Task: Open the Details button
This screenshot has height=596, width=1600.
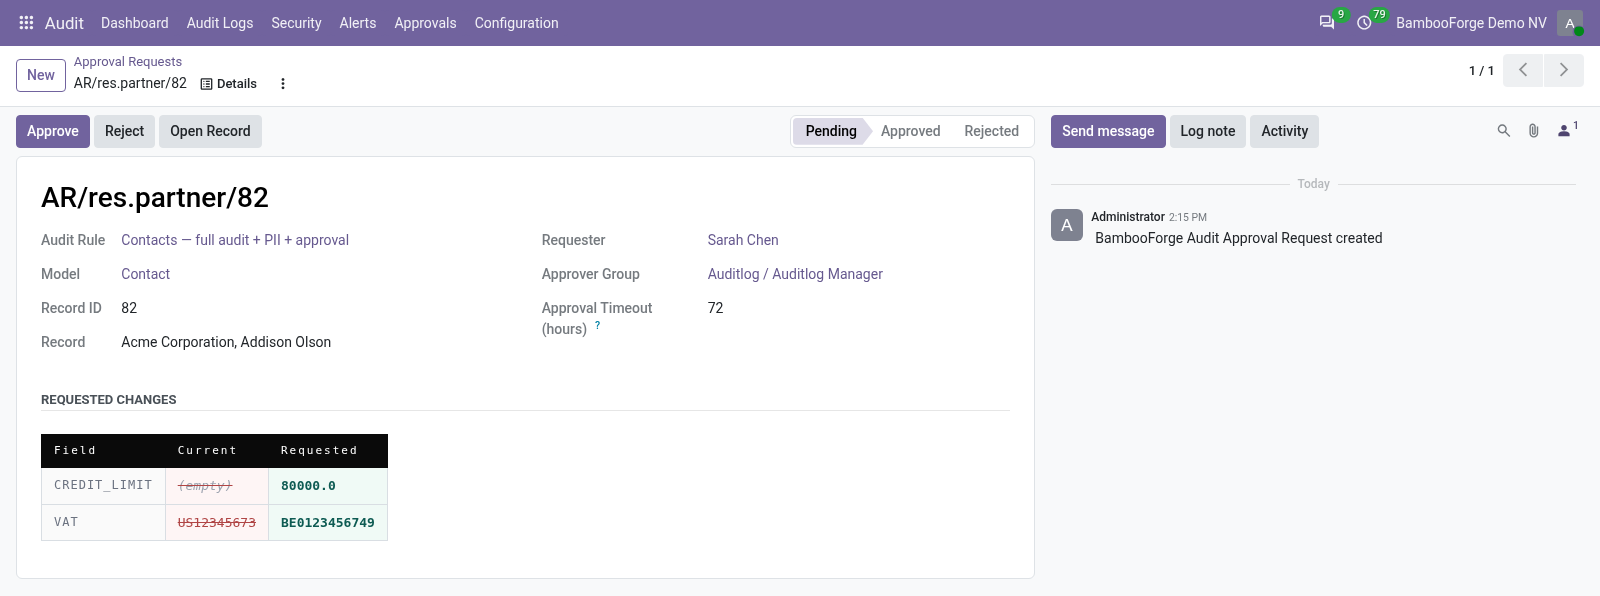Action: [229, 84]
